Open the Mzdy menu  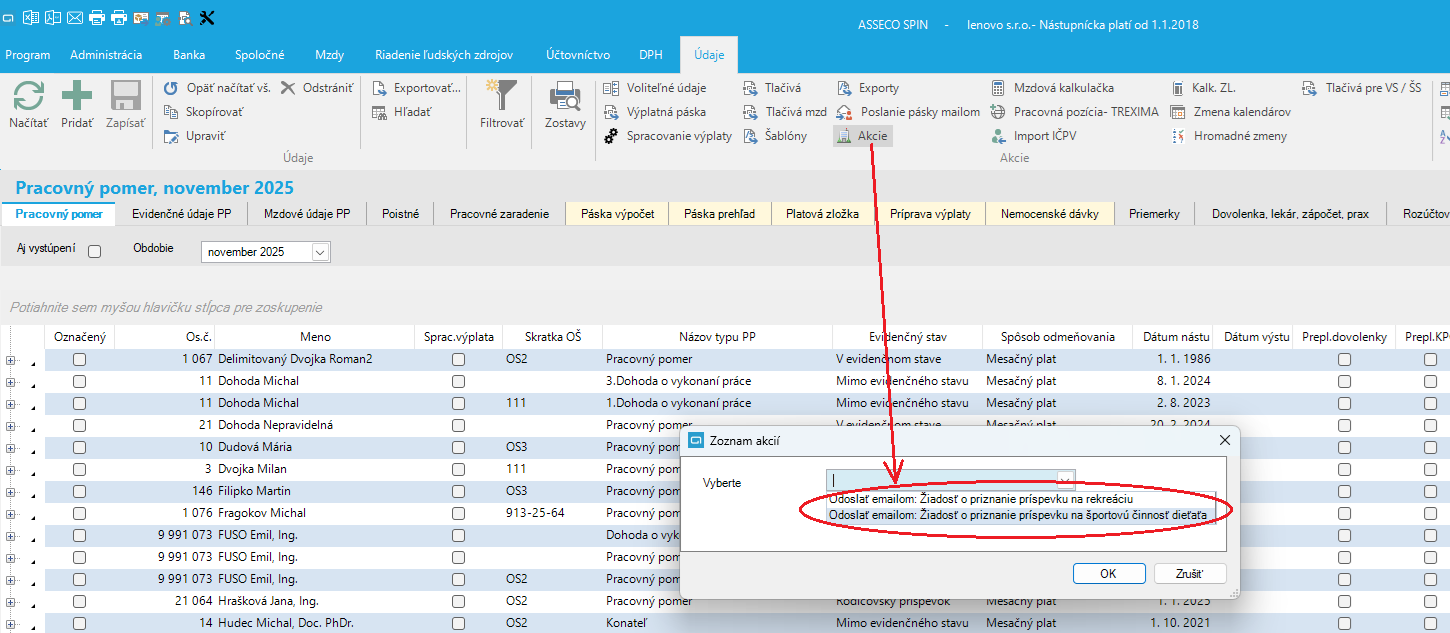(x=329, y=55)
